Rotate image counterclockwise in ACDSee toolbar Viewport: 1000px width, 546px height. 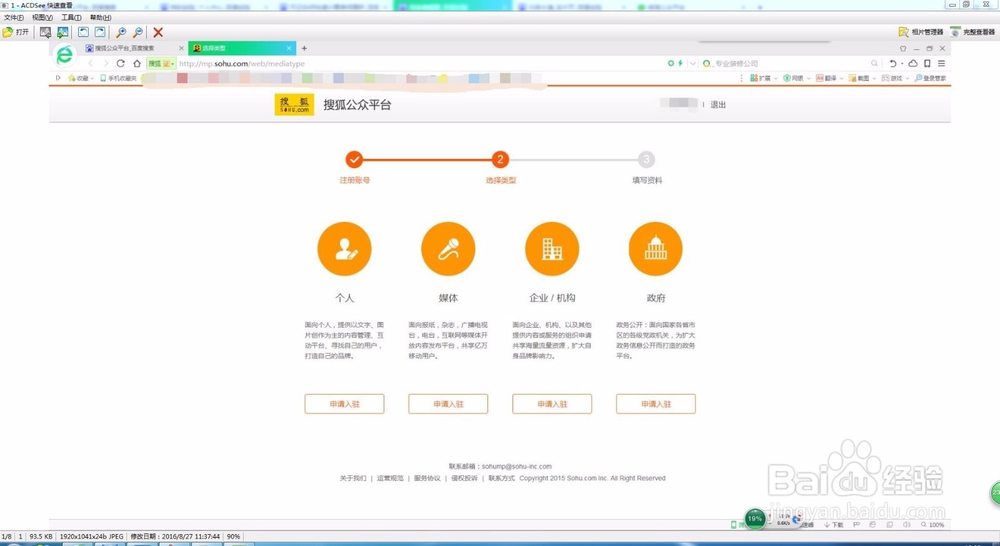coord(84,32)
